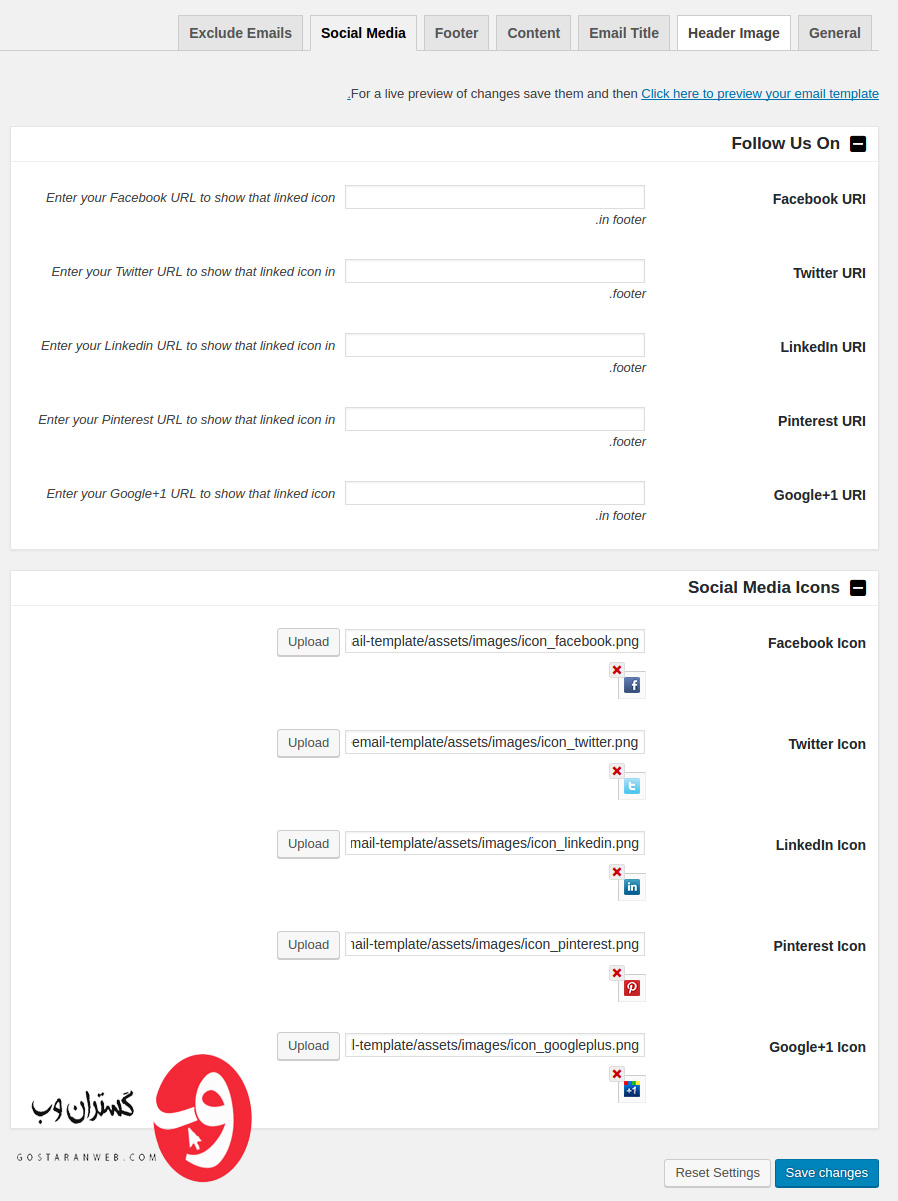The height and width of the screenshot is (1201, 898).
Task: Click the Reset Settings button
Action: tap(718, 1173)
